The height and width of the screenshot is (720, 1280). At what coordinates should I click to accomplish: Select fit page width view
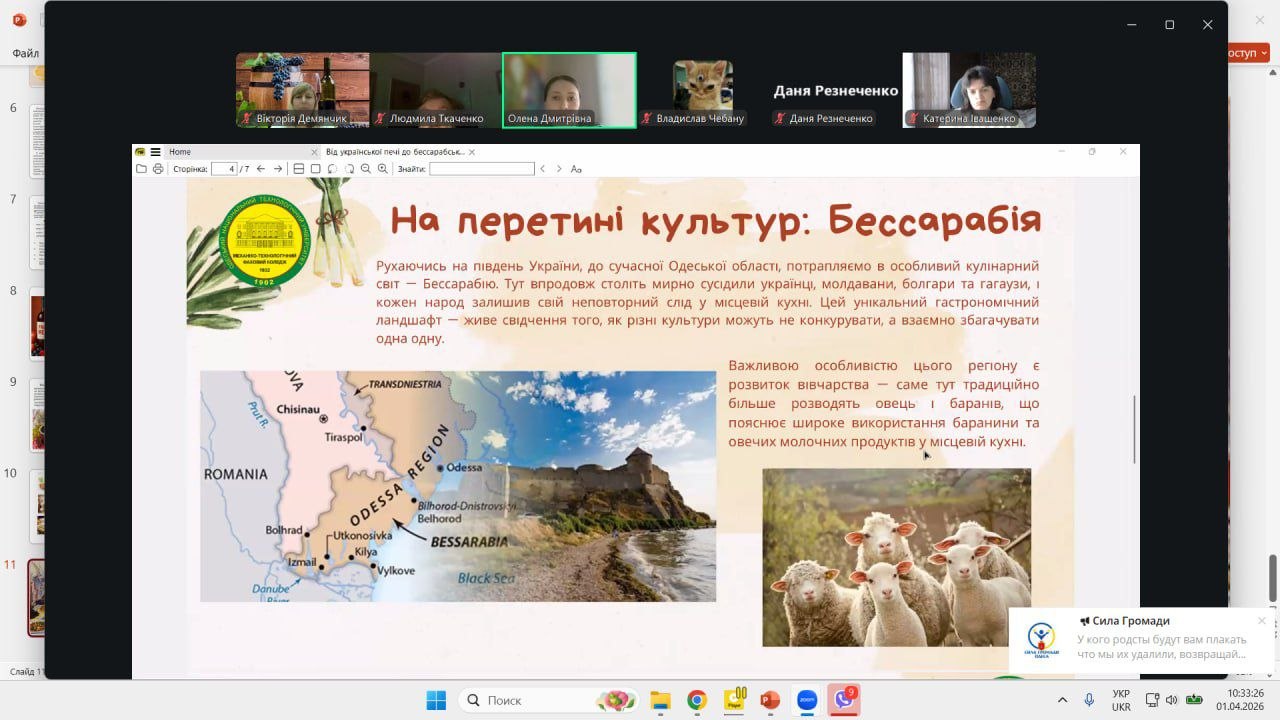299,169
